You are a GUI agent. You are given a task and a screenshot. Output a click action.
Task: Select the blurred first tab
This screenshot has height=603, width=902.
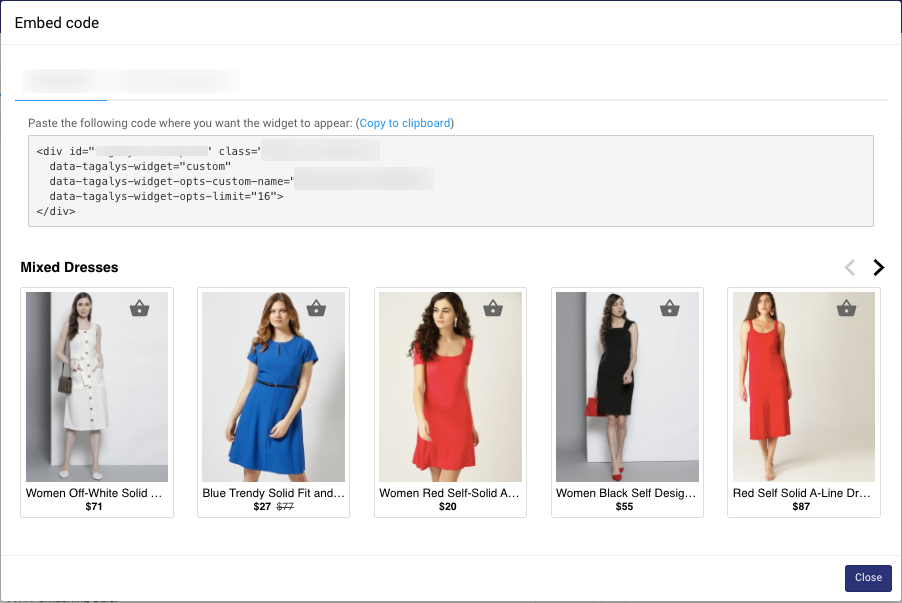[61, 82]
